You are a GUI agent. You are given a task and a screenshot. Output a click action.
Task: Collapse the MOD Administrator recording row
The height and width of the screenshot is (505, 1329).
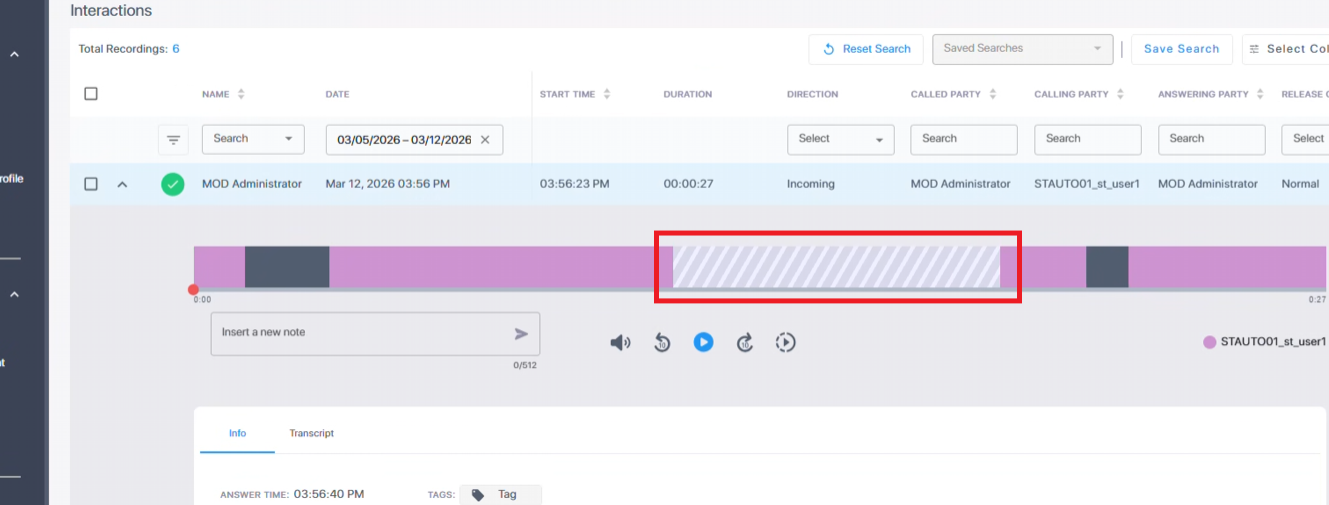coord(122,184)
